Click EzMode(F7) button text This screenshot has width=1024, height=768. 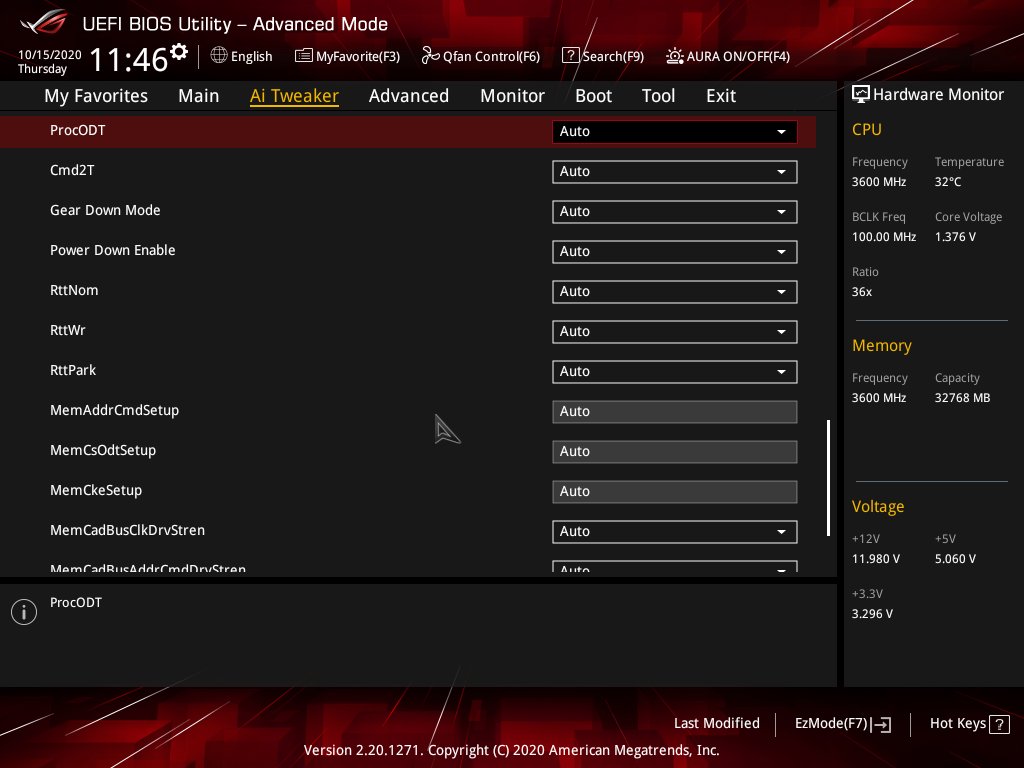(x=831, y=723)
